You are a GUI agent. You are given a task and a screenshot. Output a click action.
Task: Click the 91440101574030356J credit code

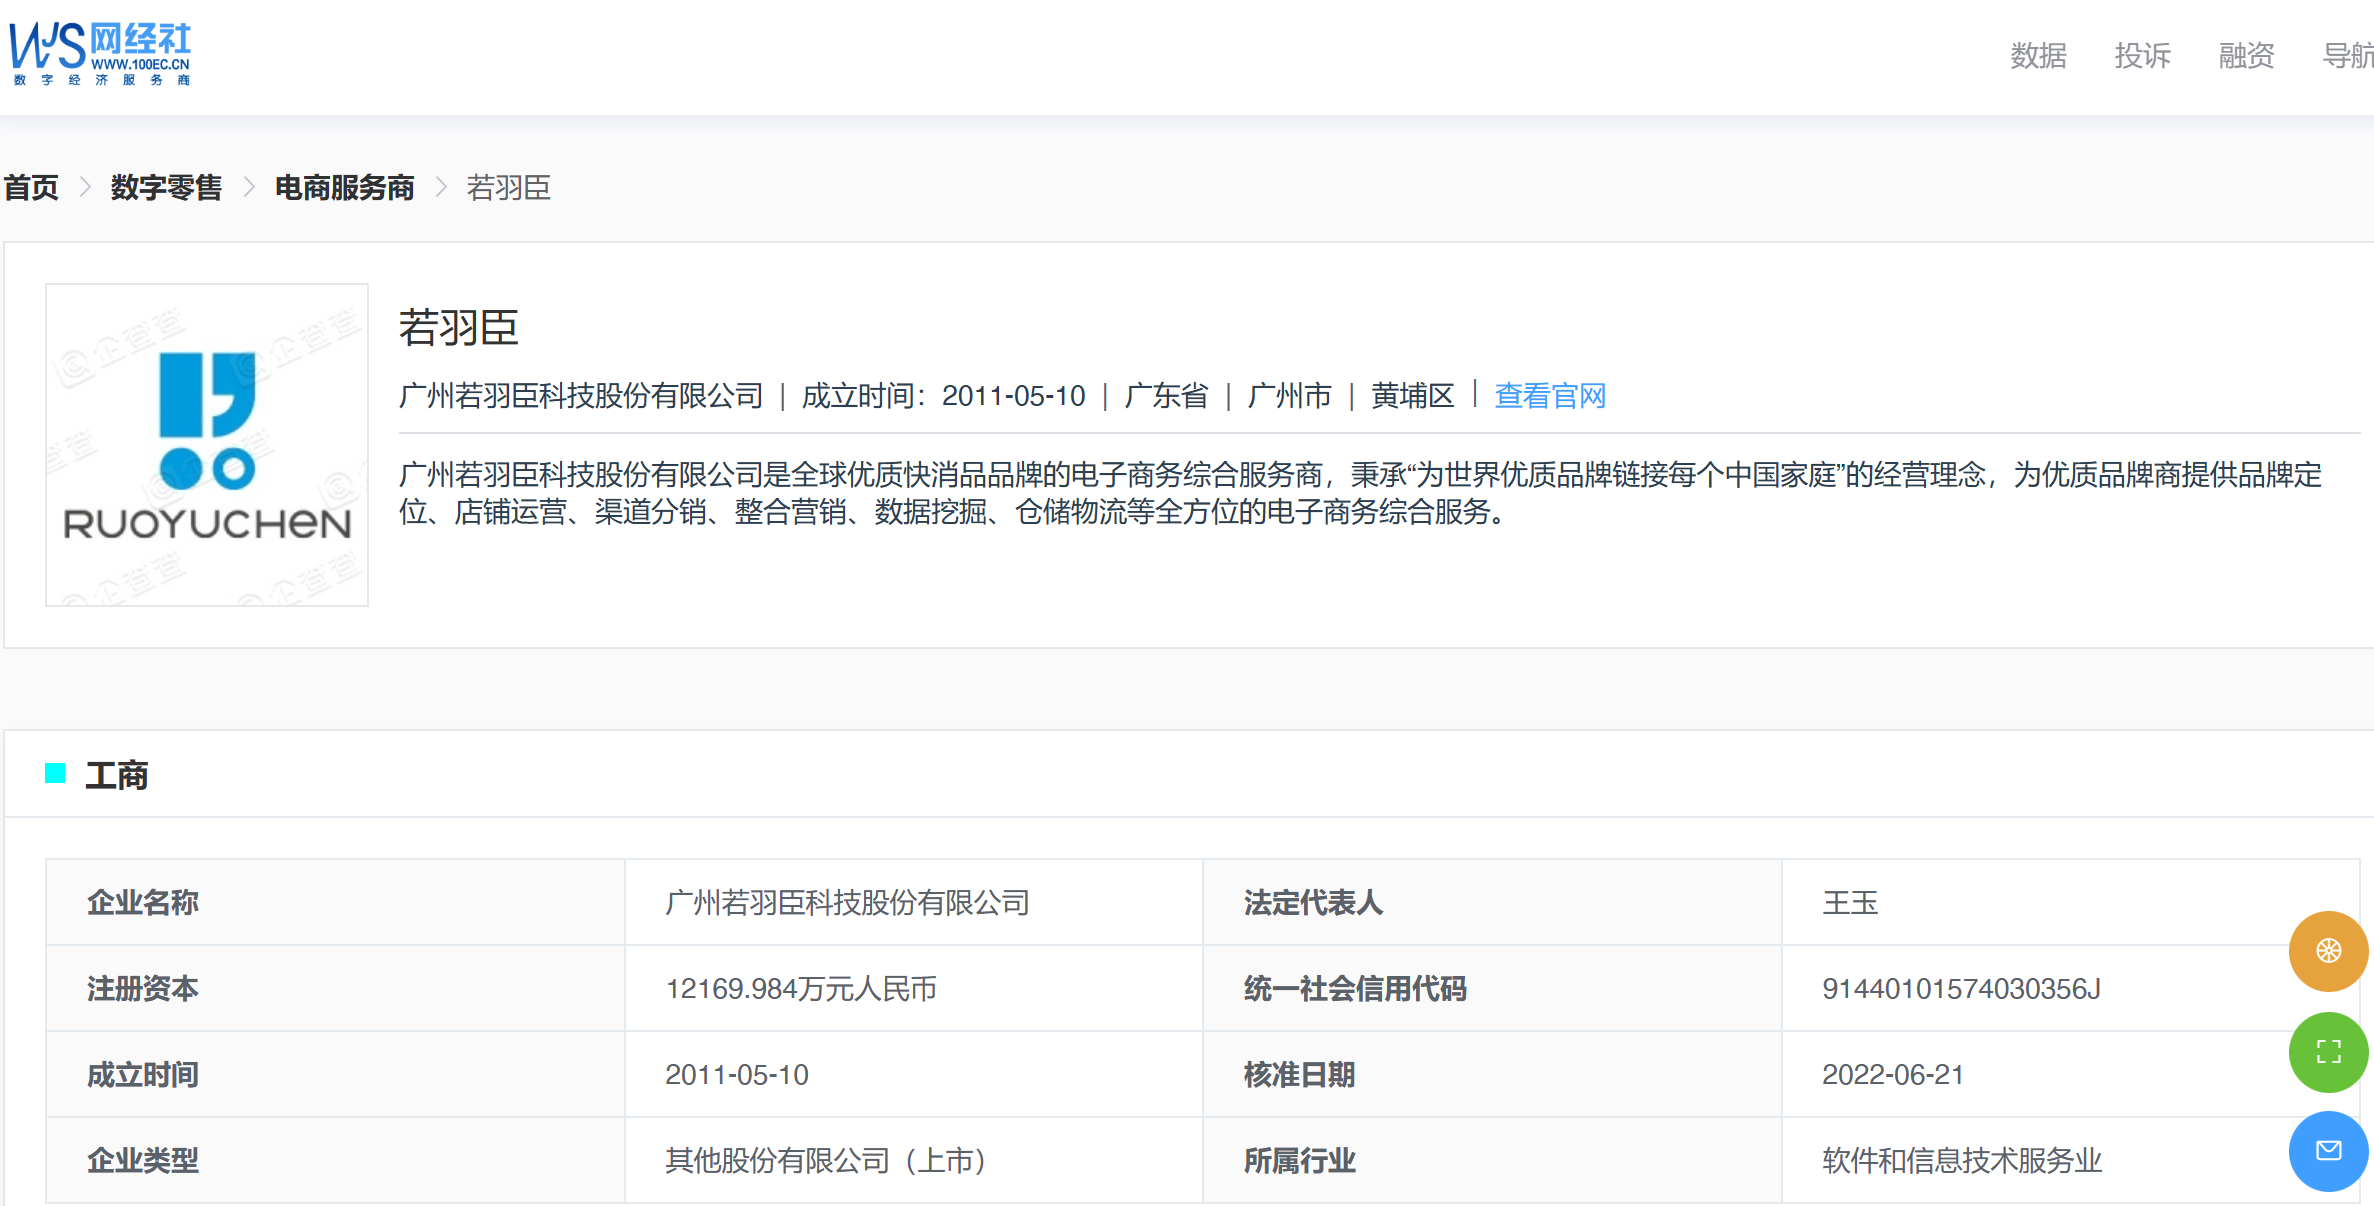[x=1961, y=989]
